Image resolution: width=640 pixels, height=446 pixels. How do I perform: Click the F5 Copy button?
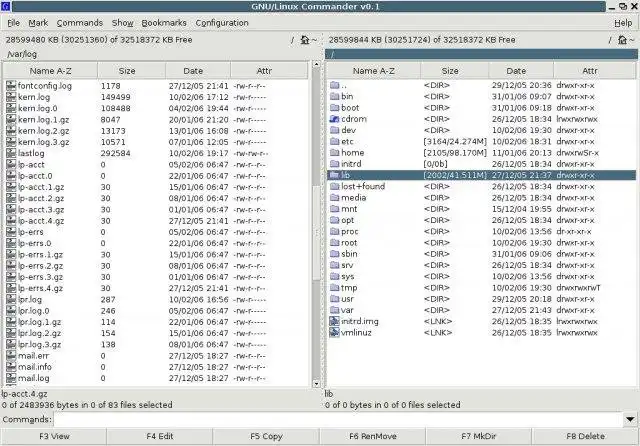pos(266,436)
